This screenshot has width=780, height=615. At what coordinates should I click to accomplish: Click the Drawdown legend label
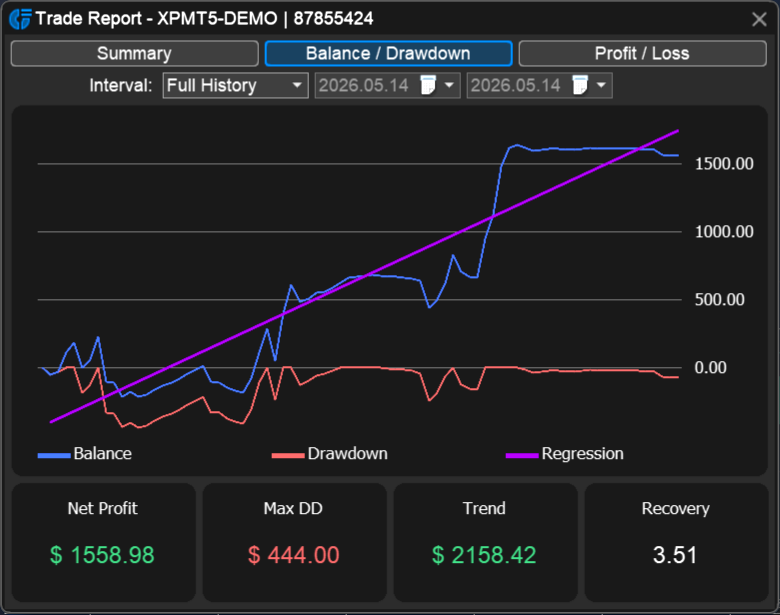[x=347, y=454]
